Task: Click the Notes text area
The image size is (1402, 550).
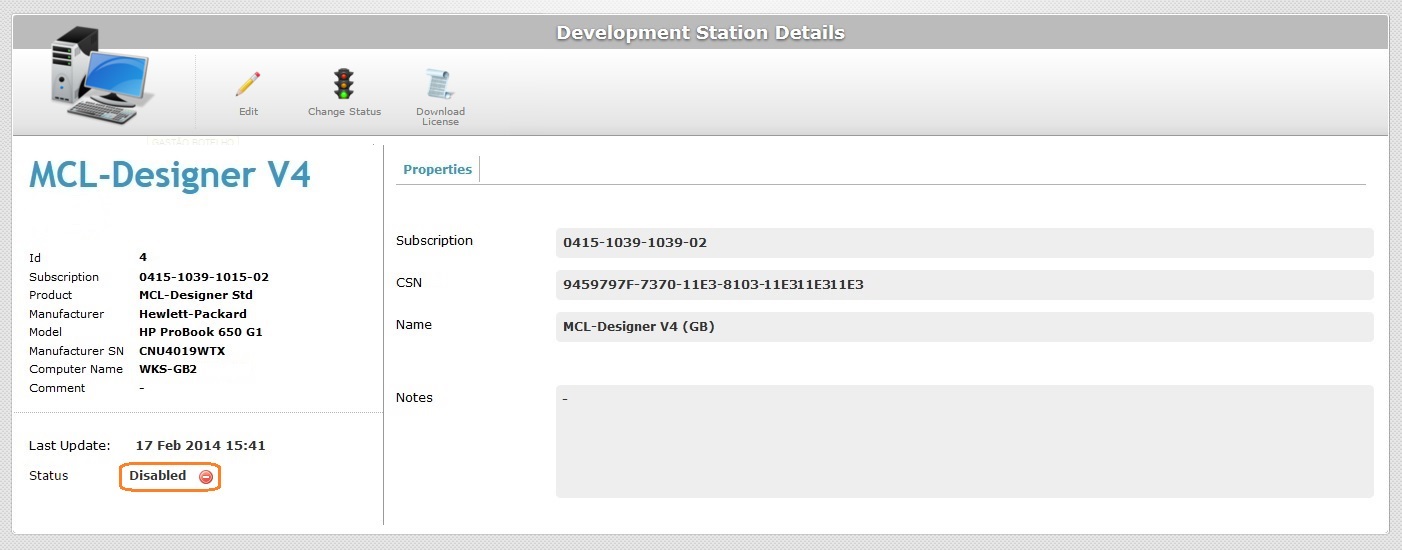Action: [x=964, y=441]
